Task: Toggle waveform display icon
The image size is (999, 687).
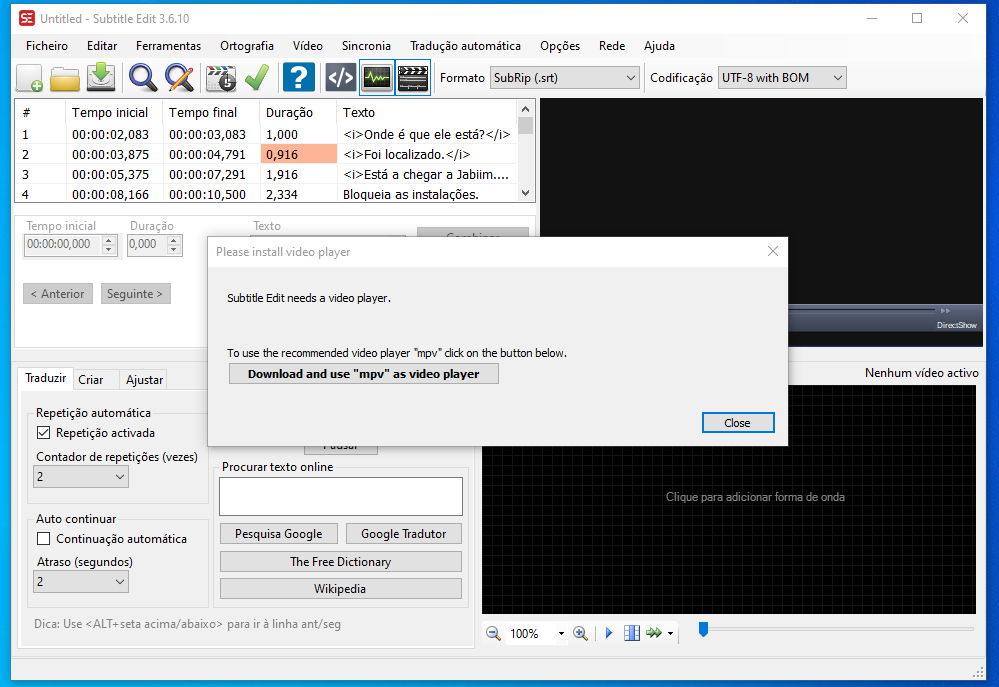Action: click(375, 77)
